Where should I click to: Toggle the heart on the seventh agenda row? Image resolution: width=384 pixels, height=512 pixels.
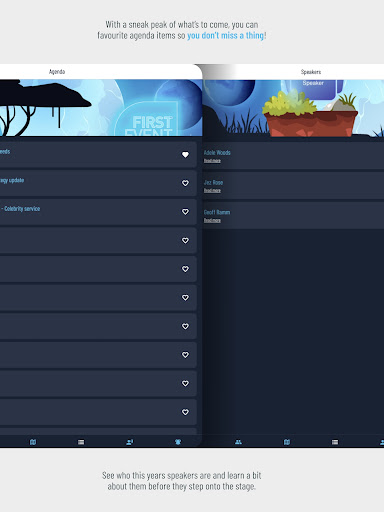point(185,326)
